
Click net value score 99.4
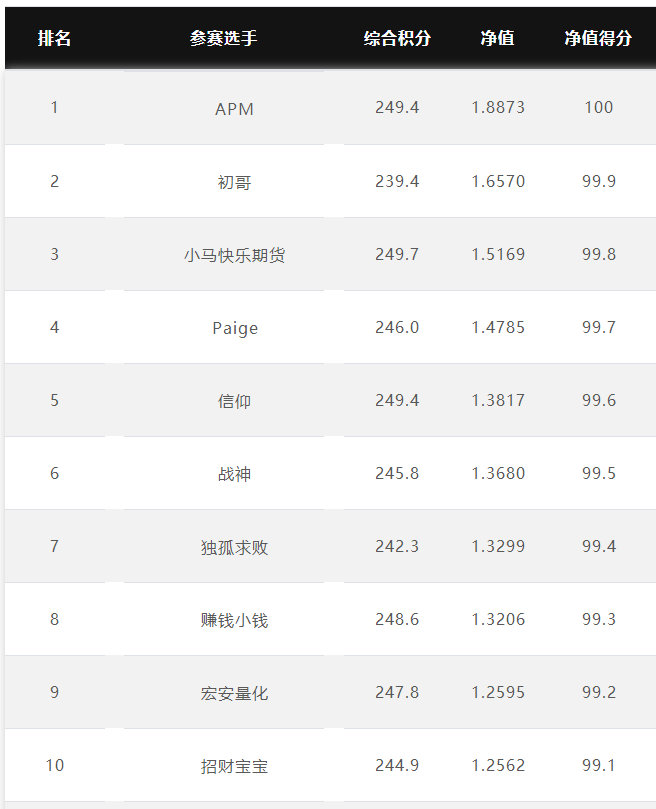599,546
